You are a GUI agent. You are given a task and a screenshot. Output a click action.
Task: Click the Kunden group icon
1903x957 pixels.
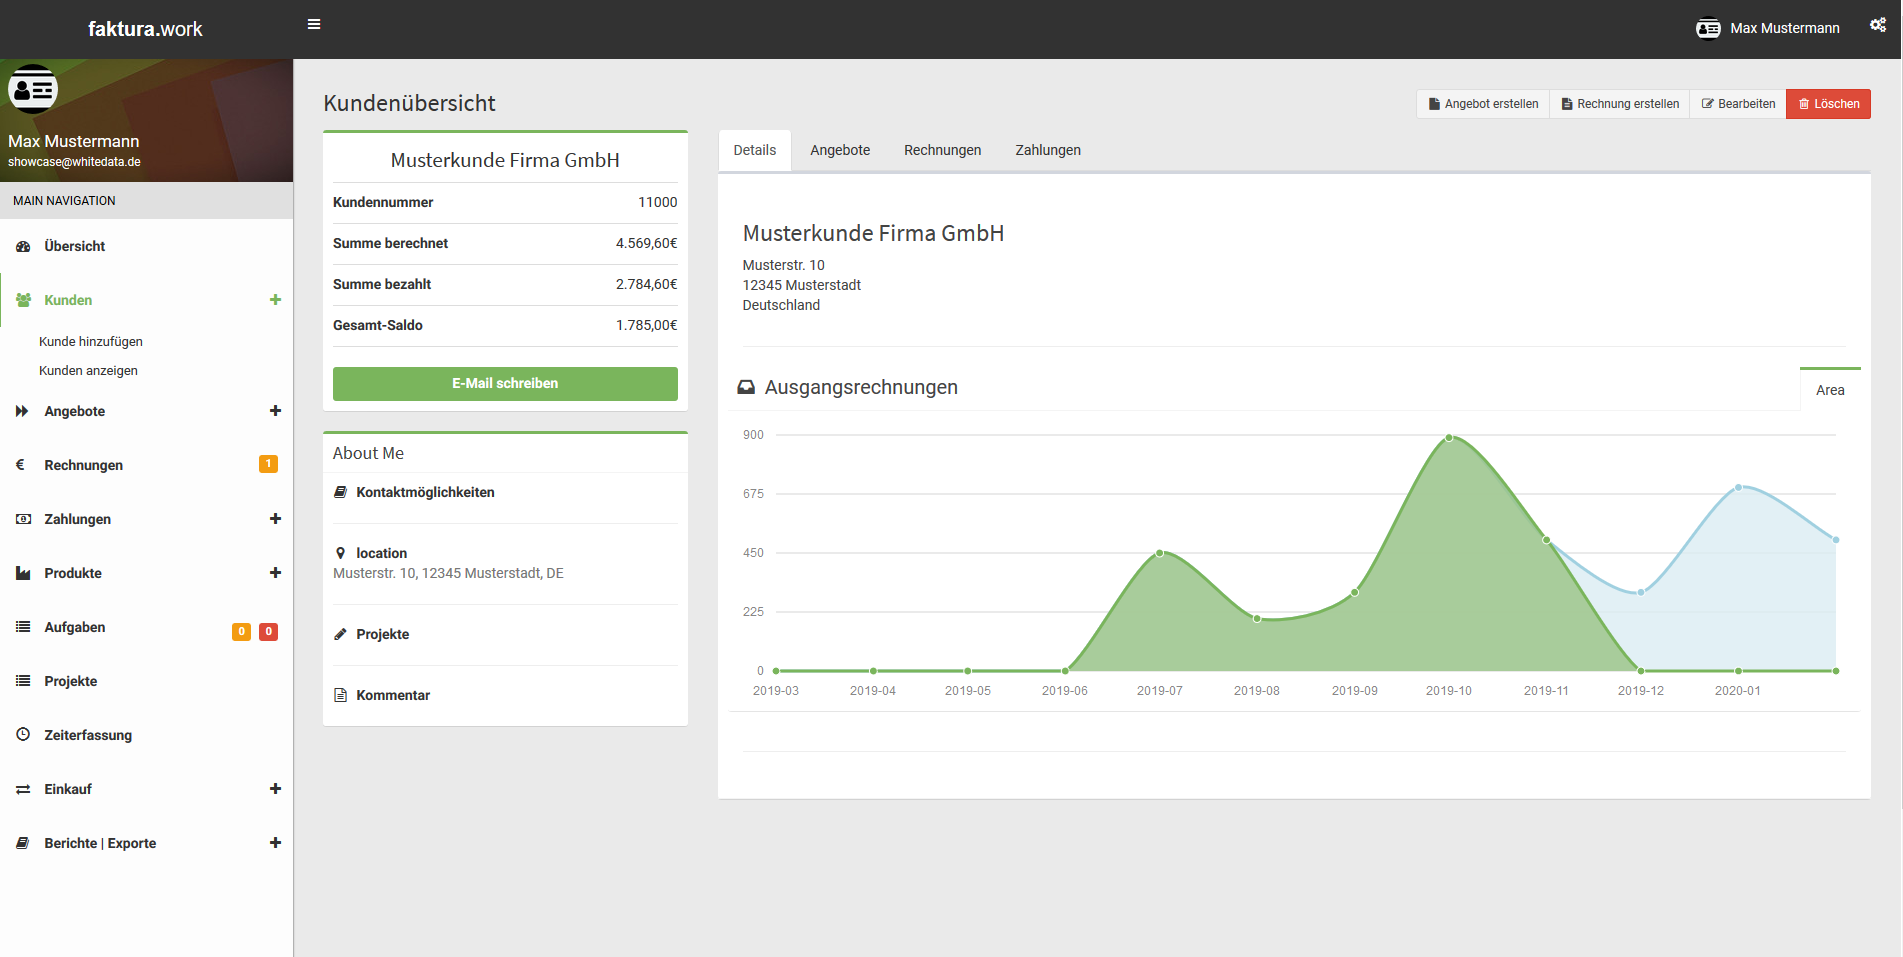(23, 300)
